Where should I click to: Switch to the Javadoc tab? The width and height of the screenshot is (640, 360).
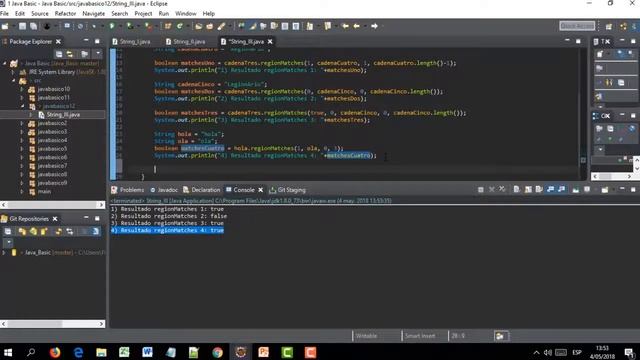click(164, 190)
